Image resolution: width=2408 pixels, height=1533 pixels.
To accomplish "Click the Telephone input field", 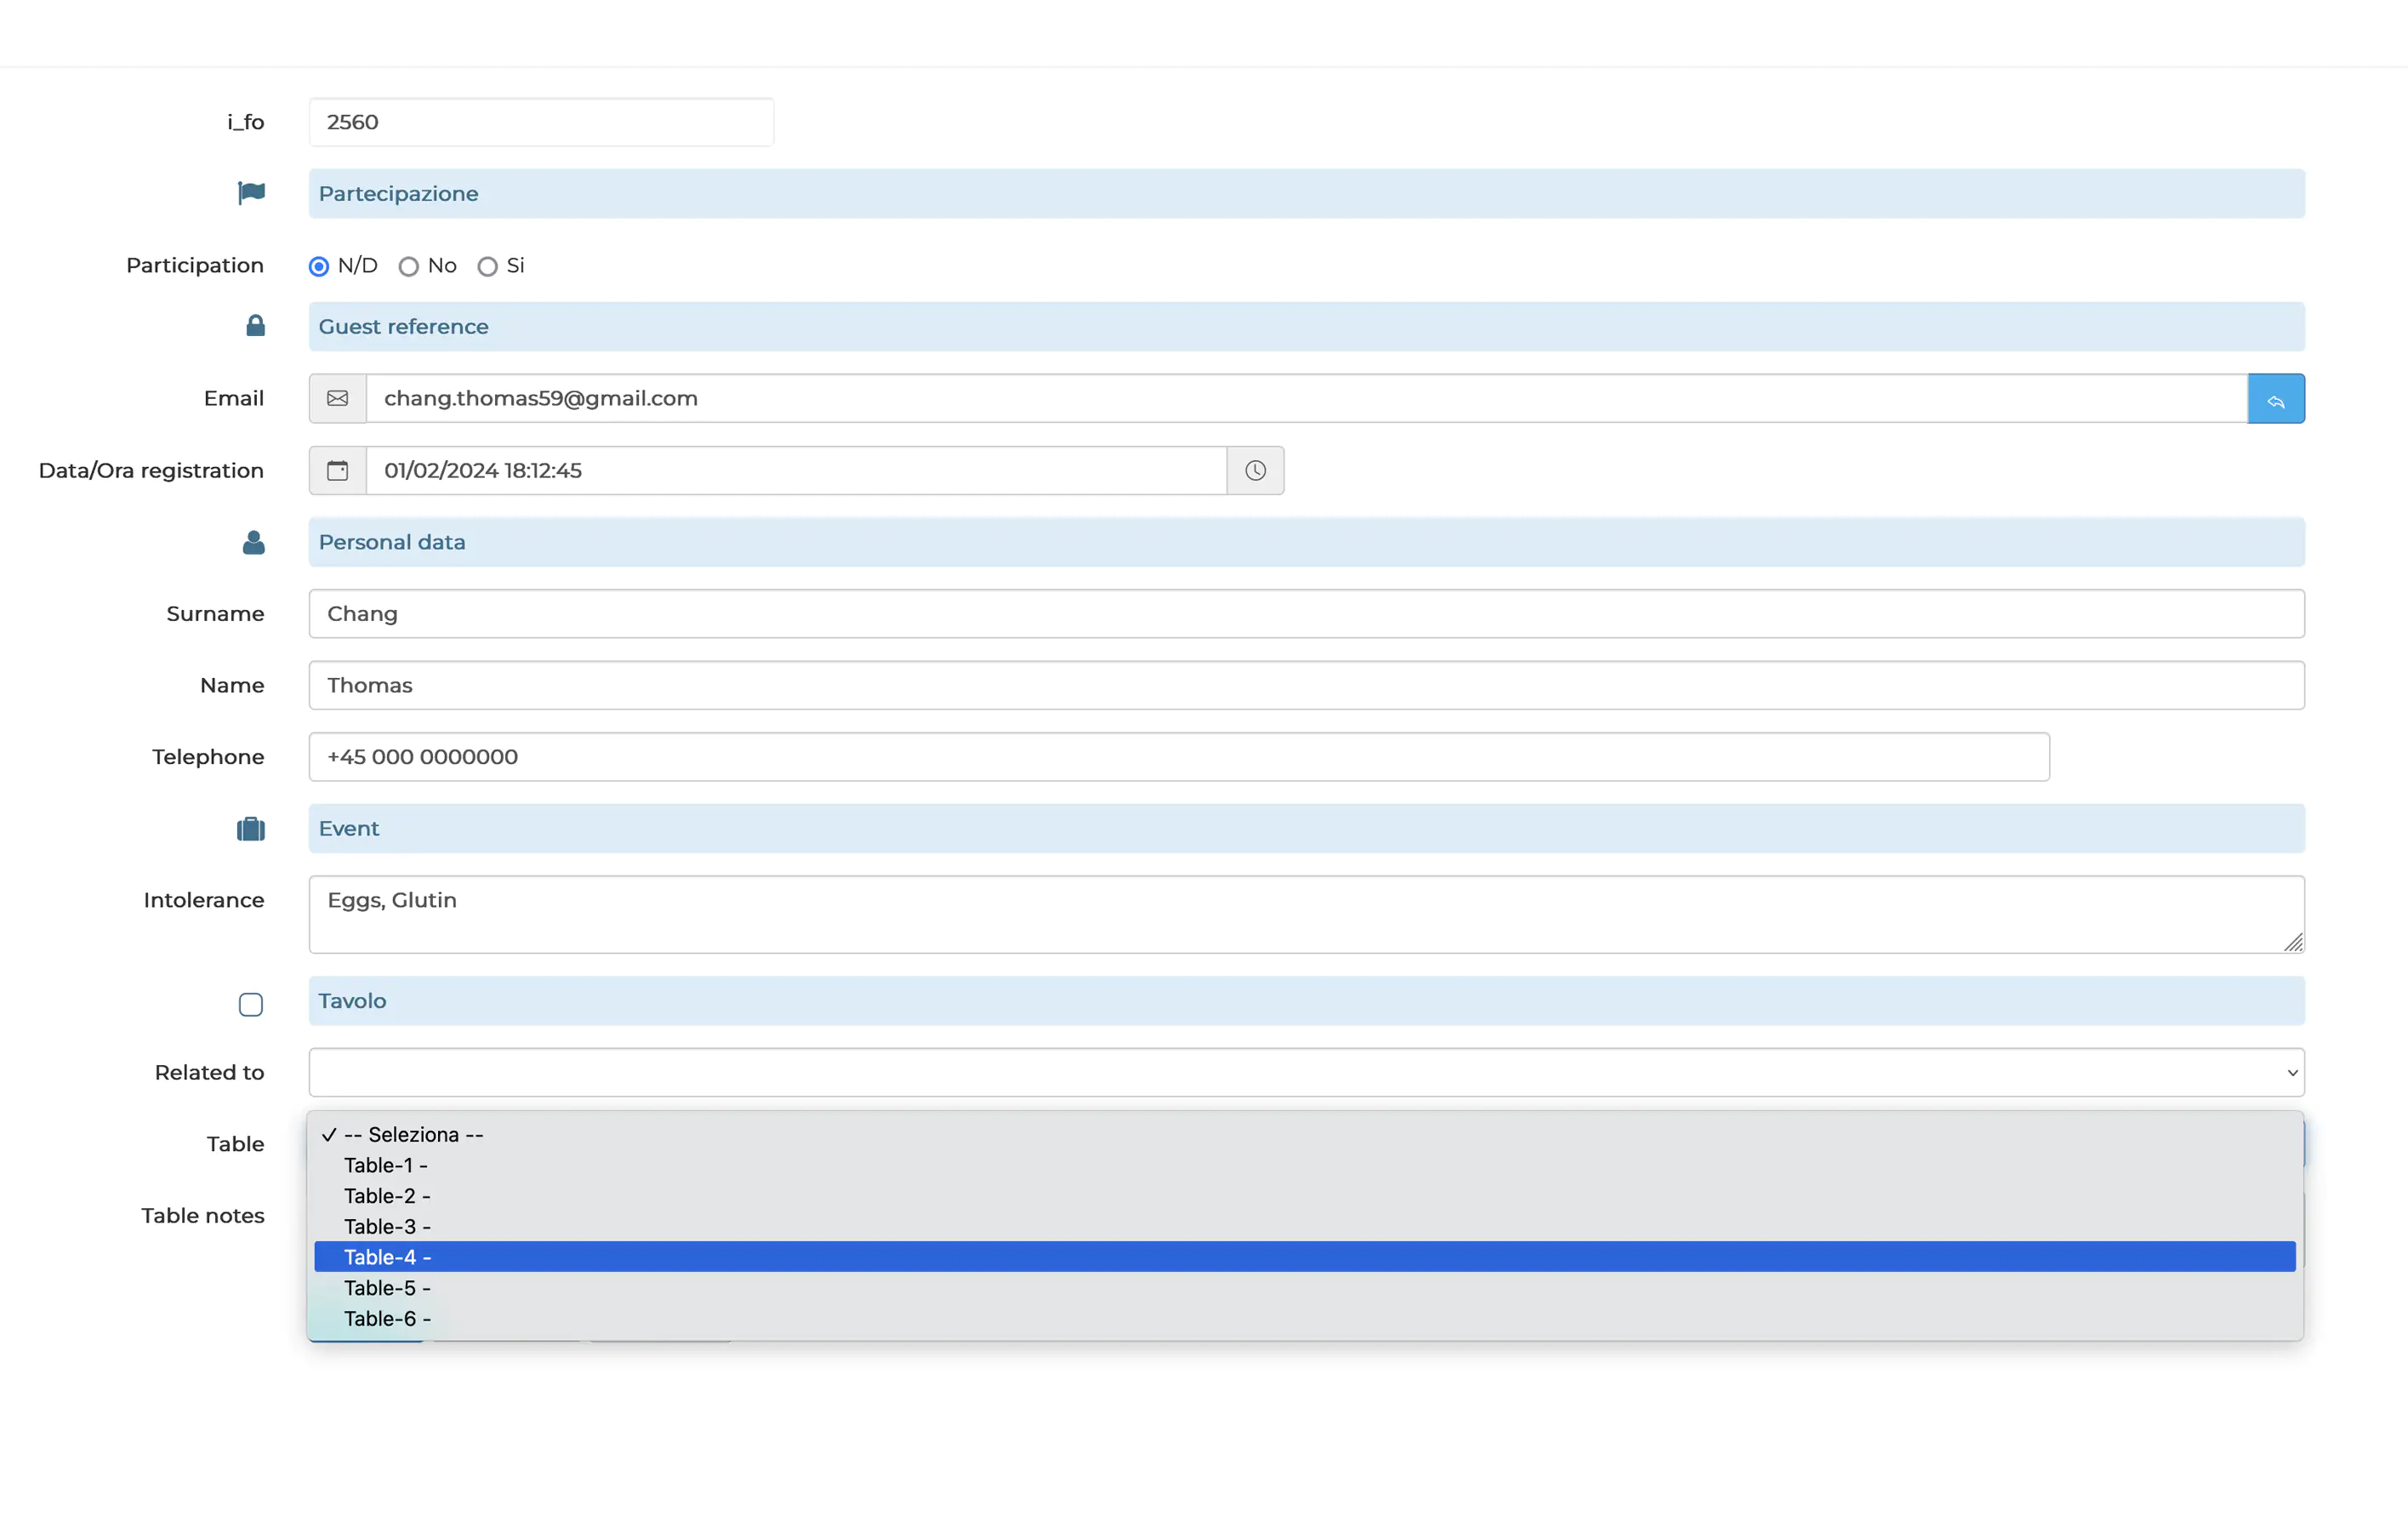I will (x=1179, y=757).
